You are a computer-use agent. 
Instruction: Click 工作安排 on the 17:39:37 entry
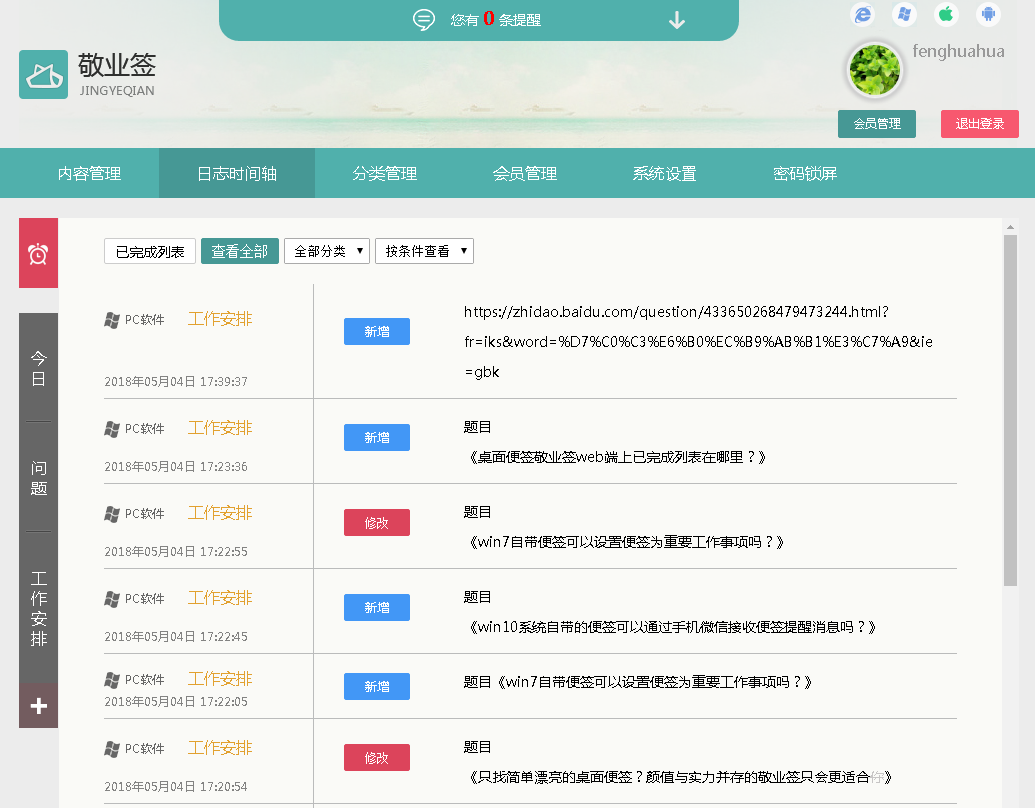tap(220, 320)
